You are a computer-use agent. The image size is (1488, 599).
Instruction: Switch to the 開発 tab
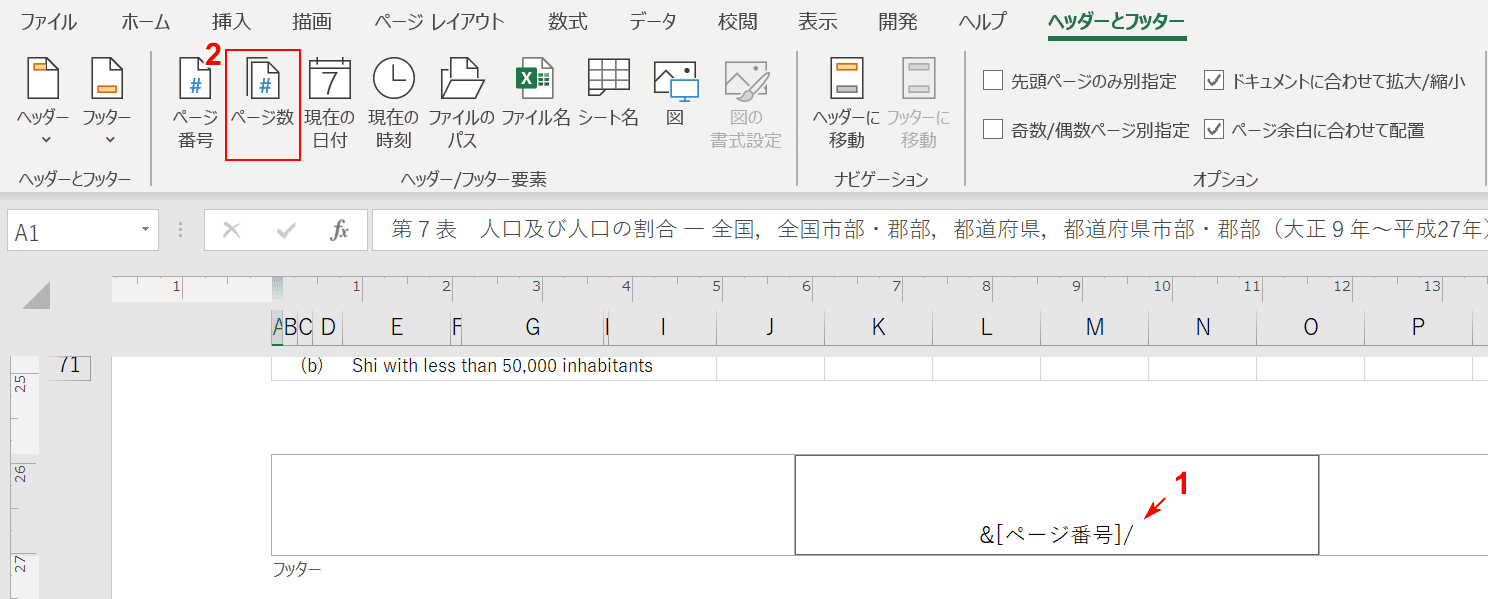(x=898, y=21)
